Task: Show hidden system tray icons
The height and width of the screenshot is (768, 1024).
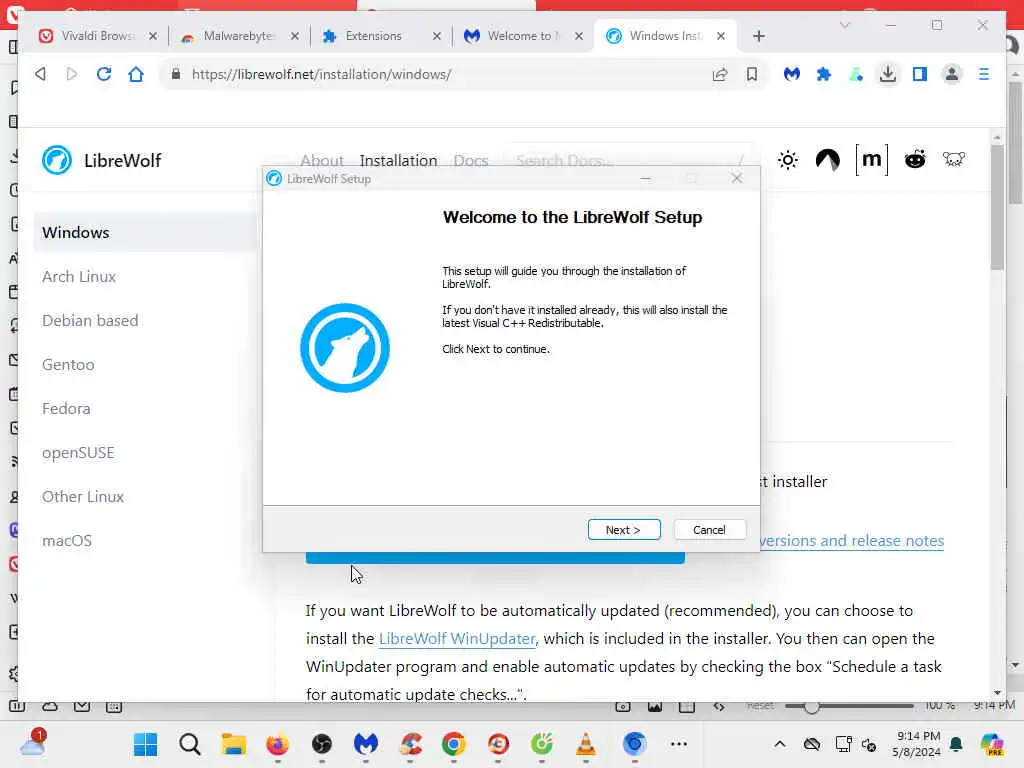Action: tap(780, 744)
